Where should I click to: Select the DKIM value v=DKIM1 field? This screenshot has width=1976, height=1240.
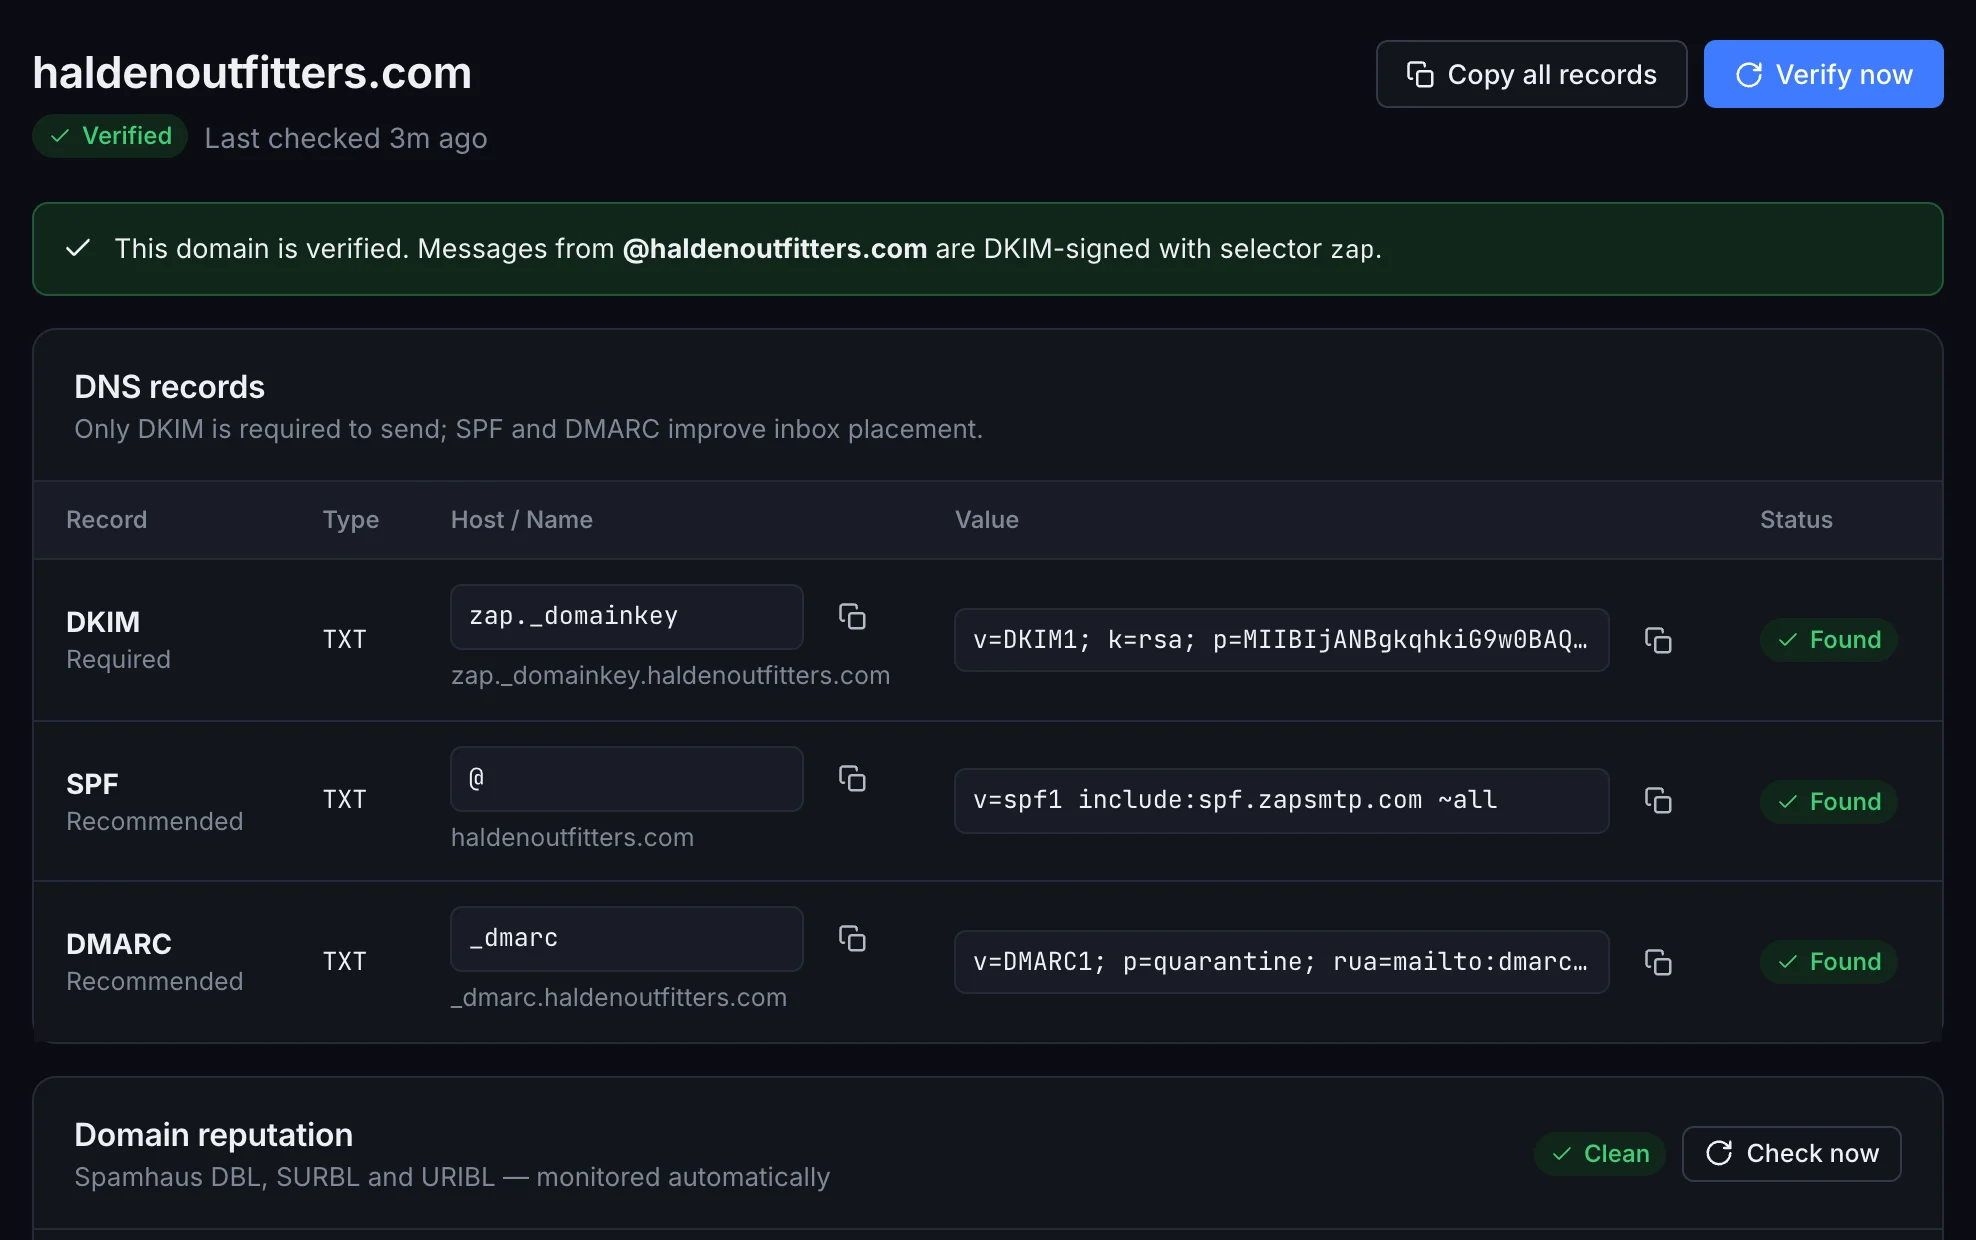point(1282,640)
